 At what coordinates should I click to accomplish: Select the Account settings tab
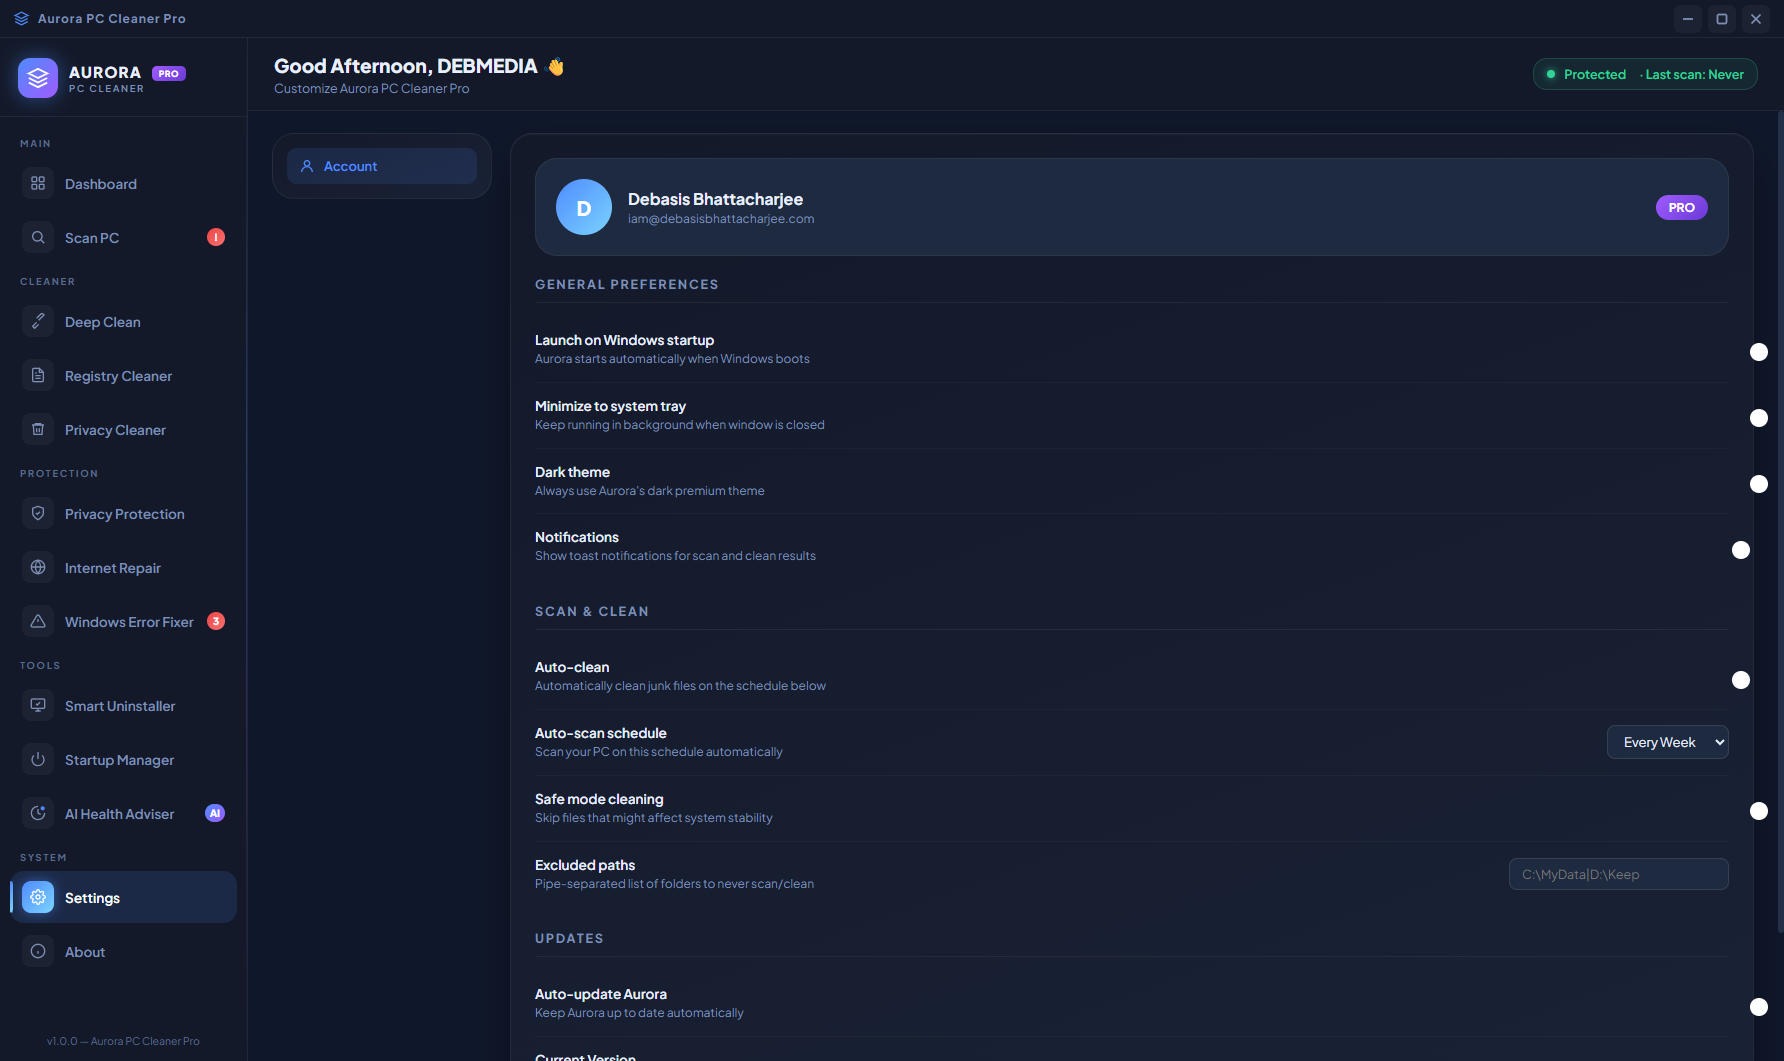coord(382,166)
